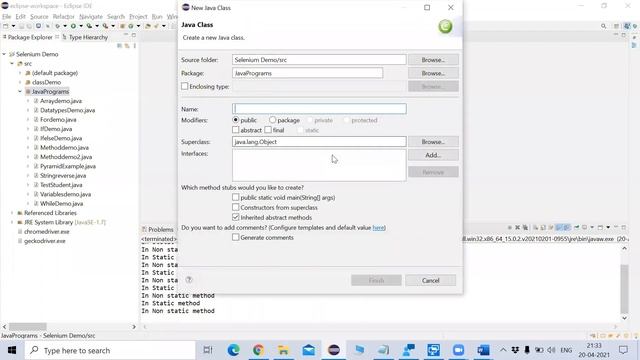Viewport: 640px width, 360px height.
Task: Collapse the src folder node
Action: 12,63
